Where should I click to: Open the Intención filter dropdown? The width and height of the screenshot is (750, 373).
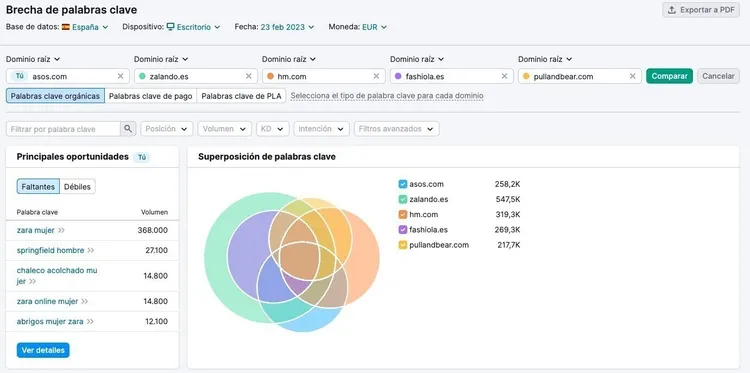[x=321, y=129]
